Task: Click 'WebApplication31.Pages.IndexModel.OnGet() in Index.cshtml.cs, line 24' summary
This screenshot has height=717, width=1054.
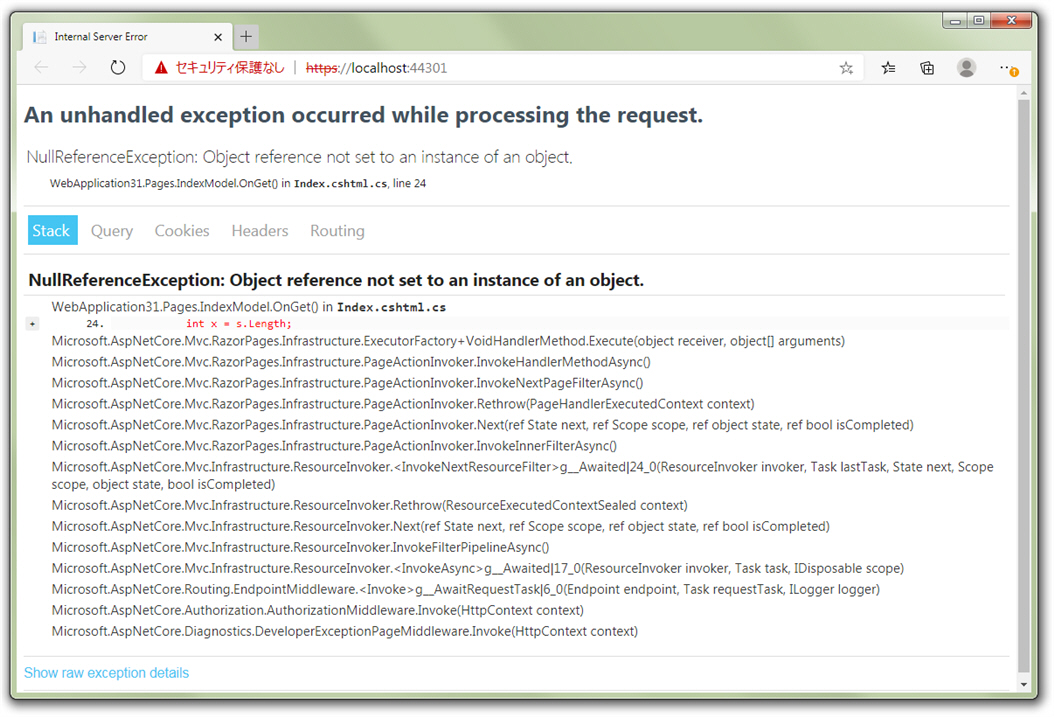Action: coord(238,183)
